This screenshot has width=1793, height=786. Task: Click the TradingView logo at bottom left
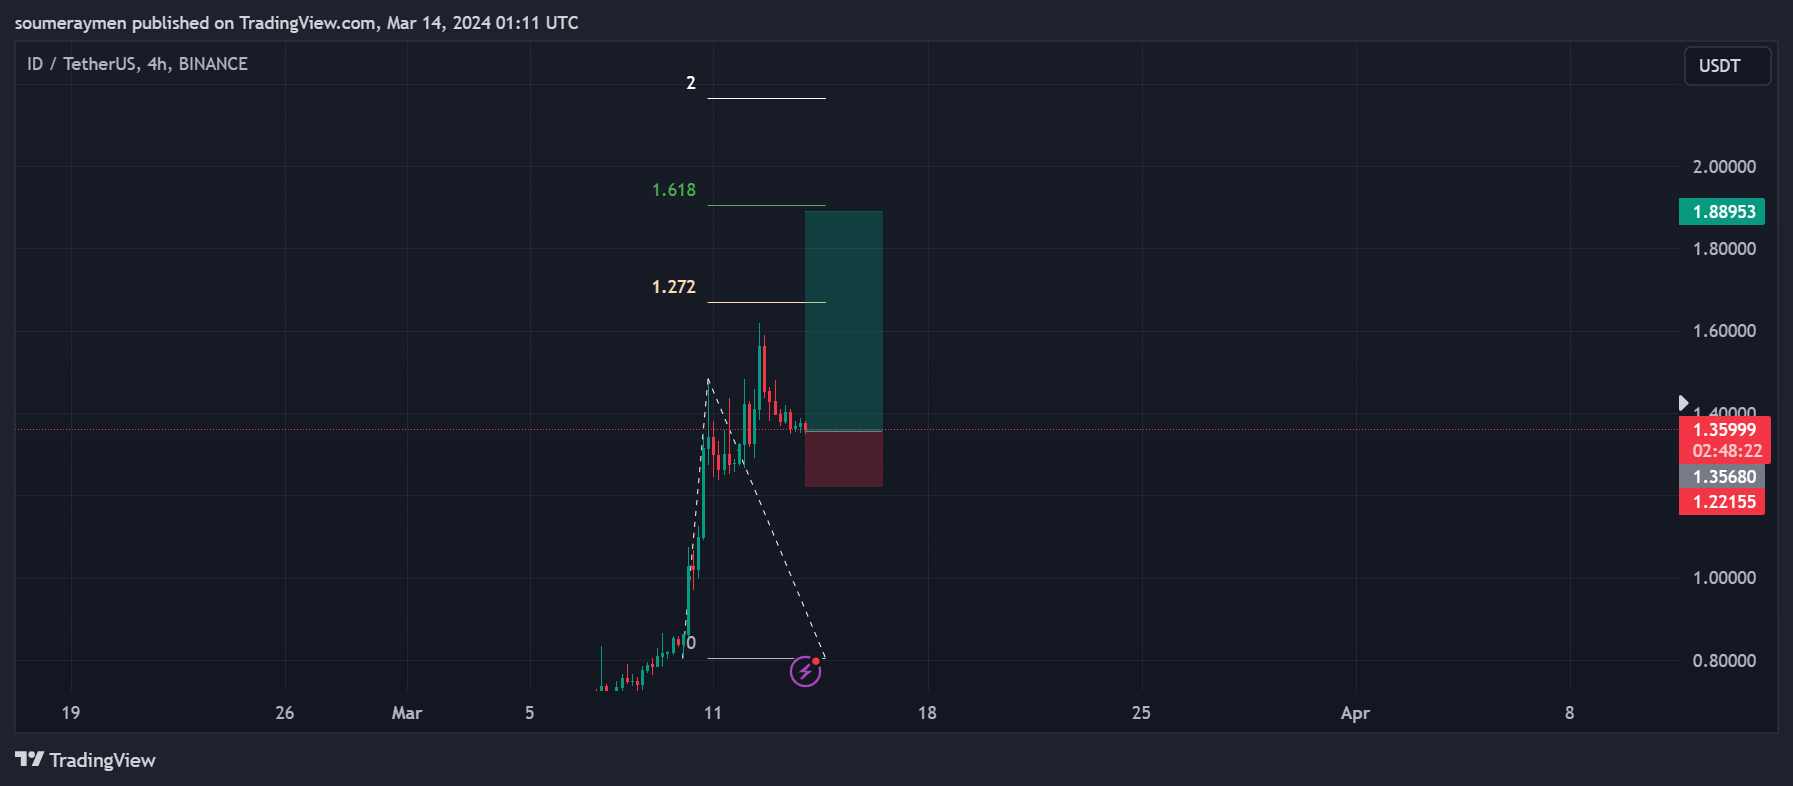[x=86, y=760]
